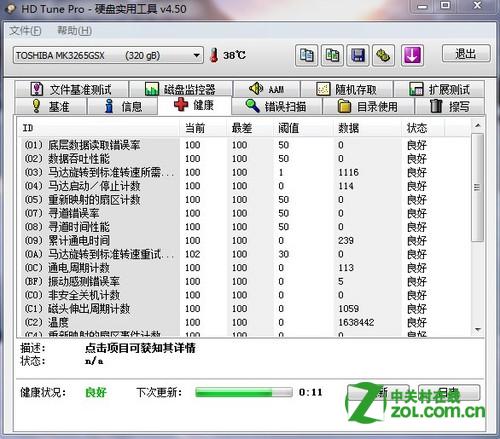Screen dimensions: 500x439
Task: Click data value 1116 in row (03)
Action: coord(348,172)
